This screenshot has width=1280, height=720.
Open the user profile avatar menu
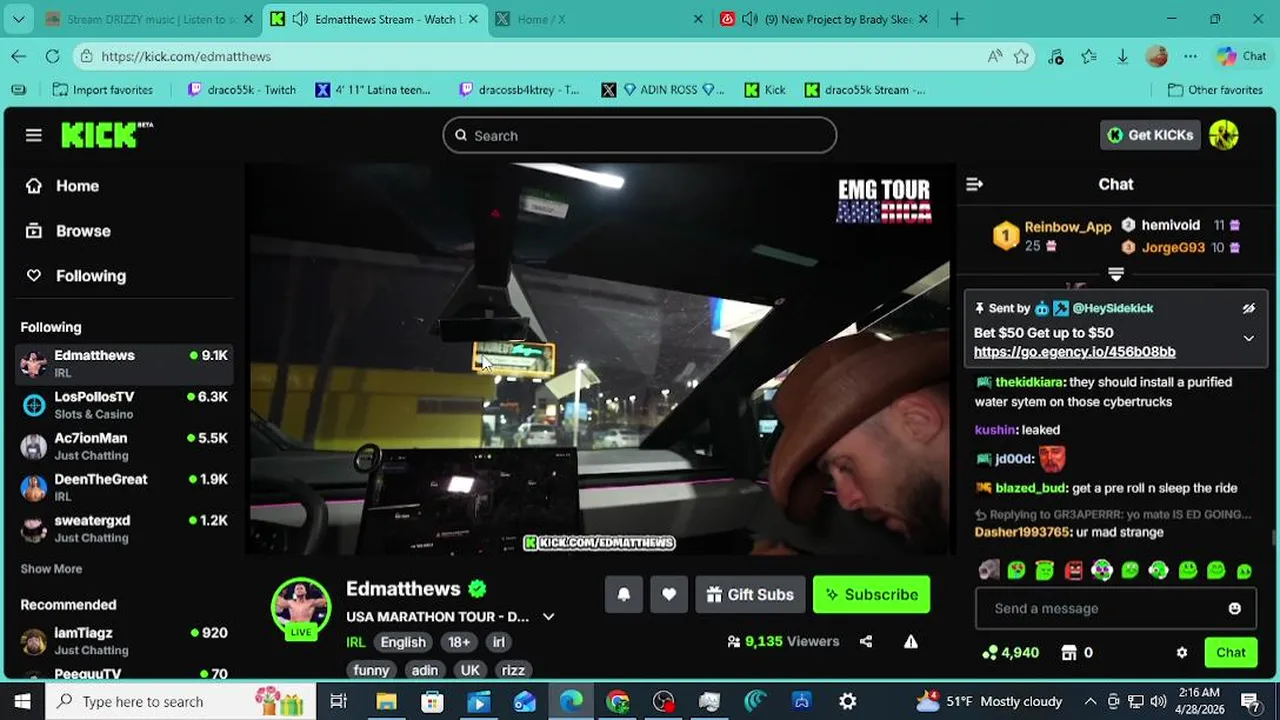(1224, 135)
